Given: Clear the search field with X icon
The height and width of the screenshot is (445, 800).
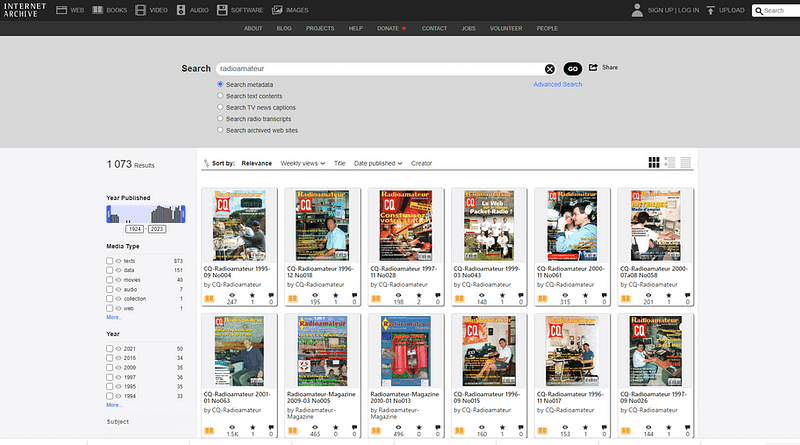Looking at the screenshot, I should (x=549, y=69).
